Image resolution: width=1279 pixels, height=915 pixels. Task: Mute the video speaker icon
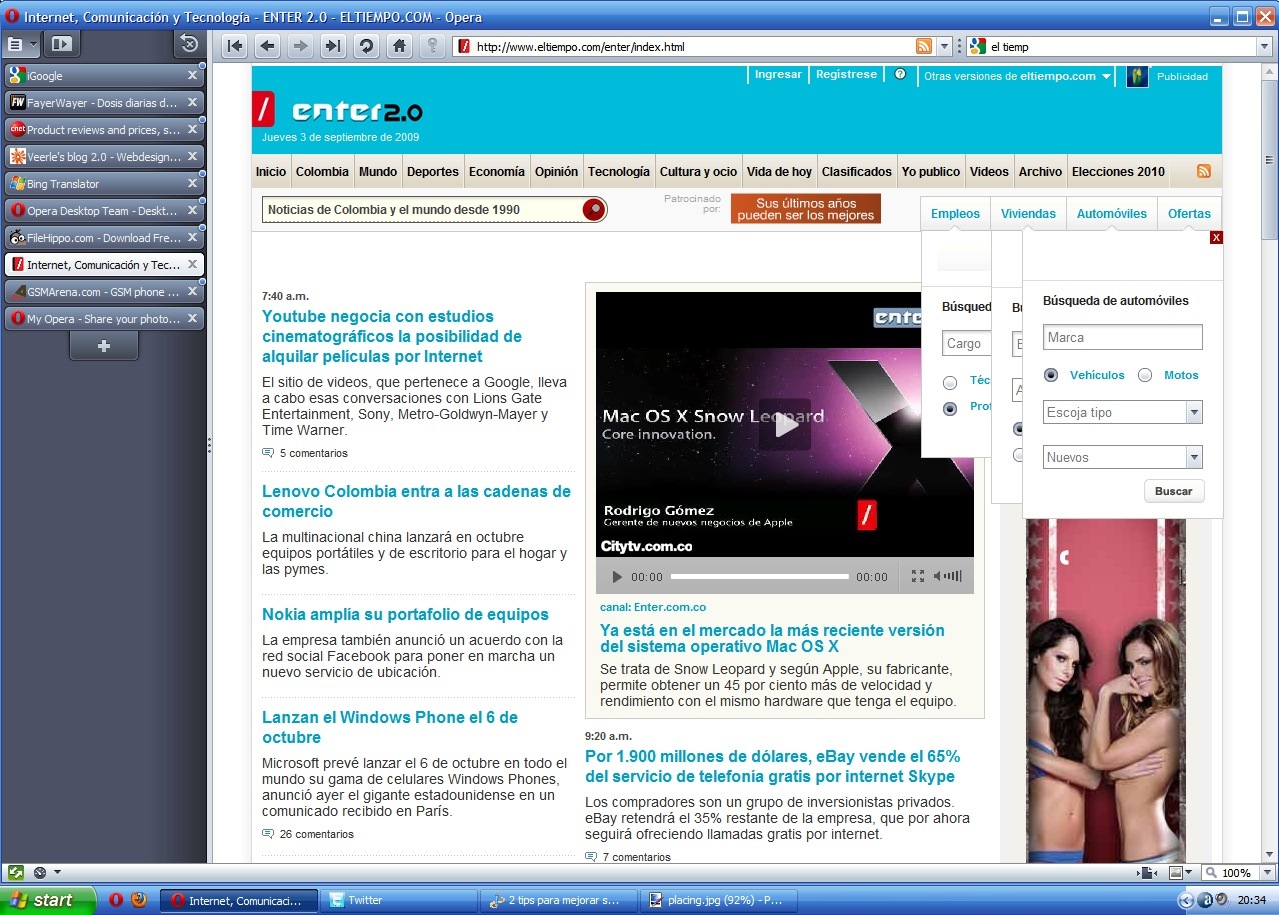[x=938, y=576]
